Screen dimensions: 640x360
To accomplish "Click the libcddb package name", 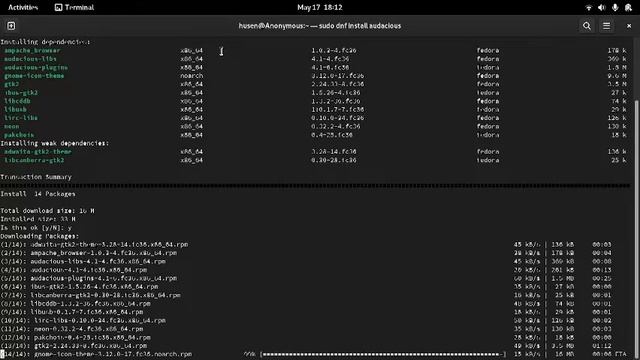I will click(17, 101).
